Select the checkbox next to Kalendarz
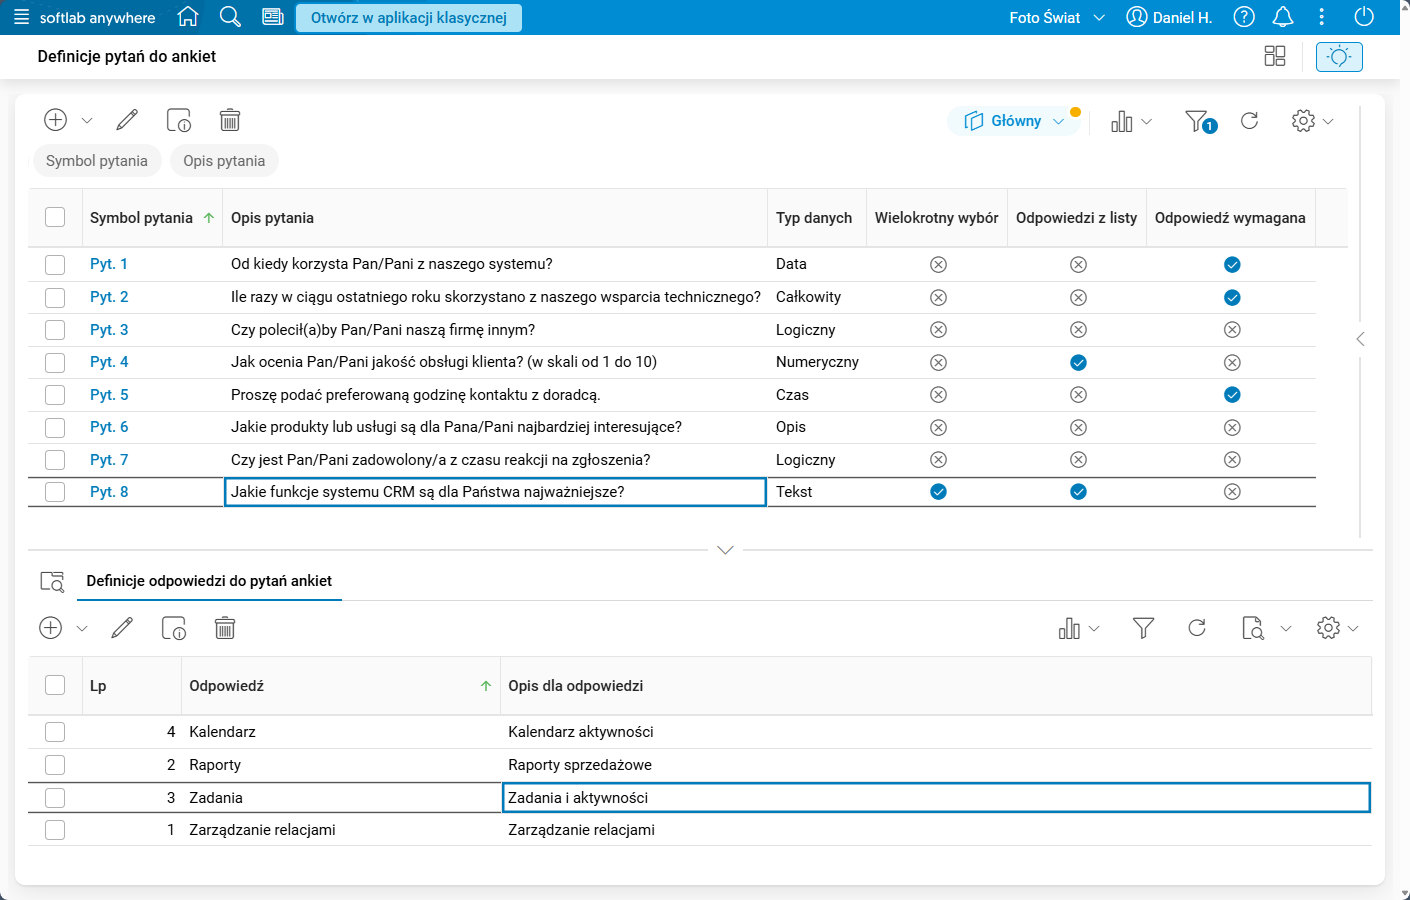1410x900 pixels. [55, 732]
